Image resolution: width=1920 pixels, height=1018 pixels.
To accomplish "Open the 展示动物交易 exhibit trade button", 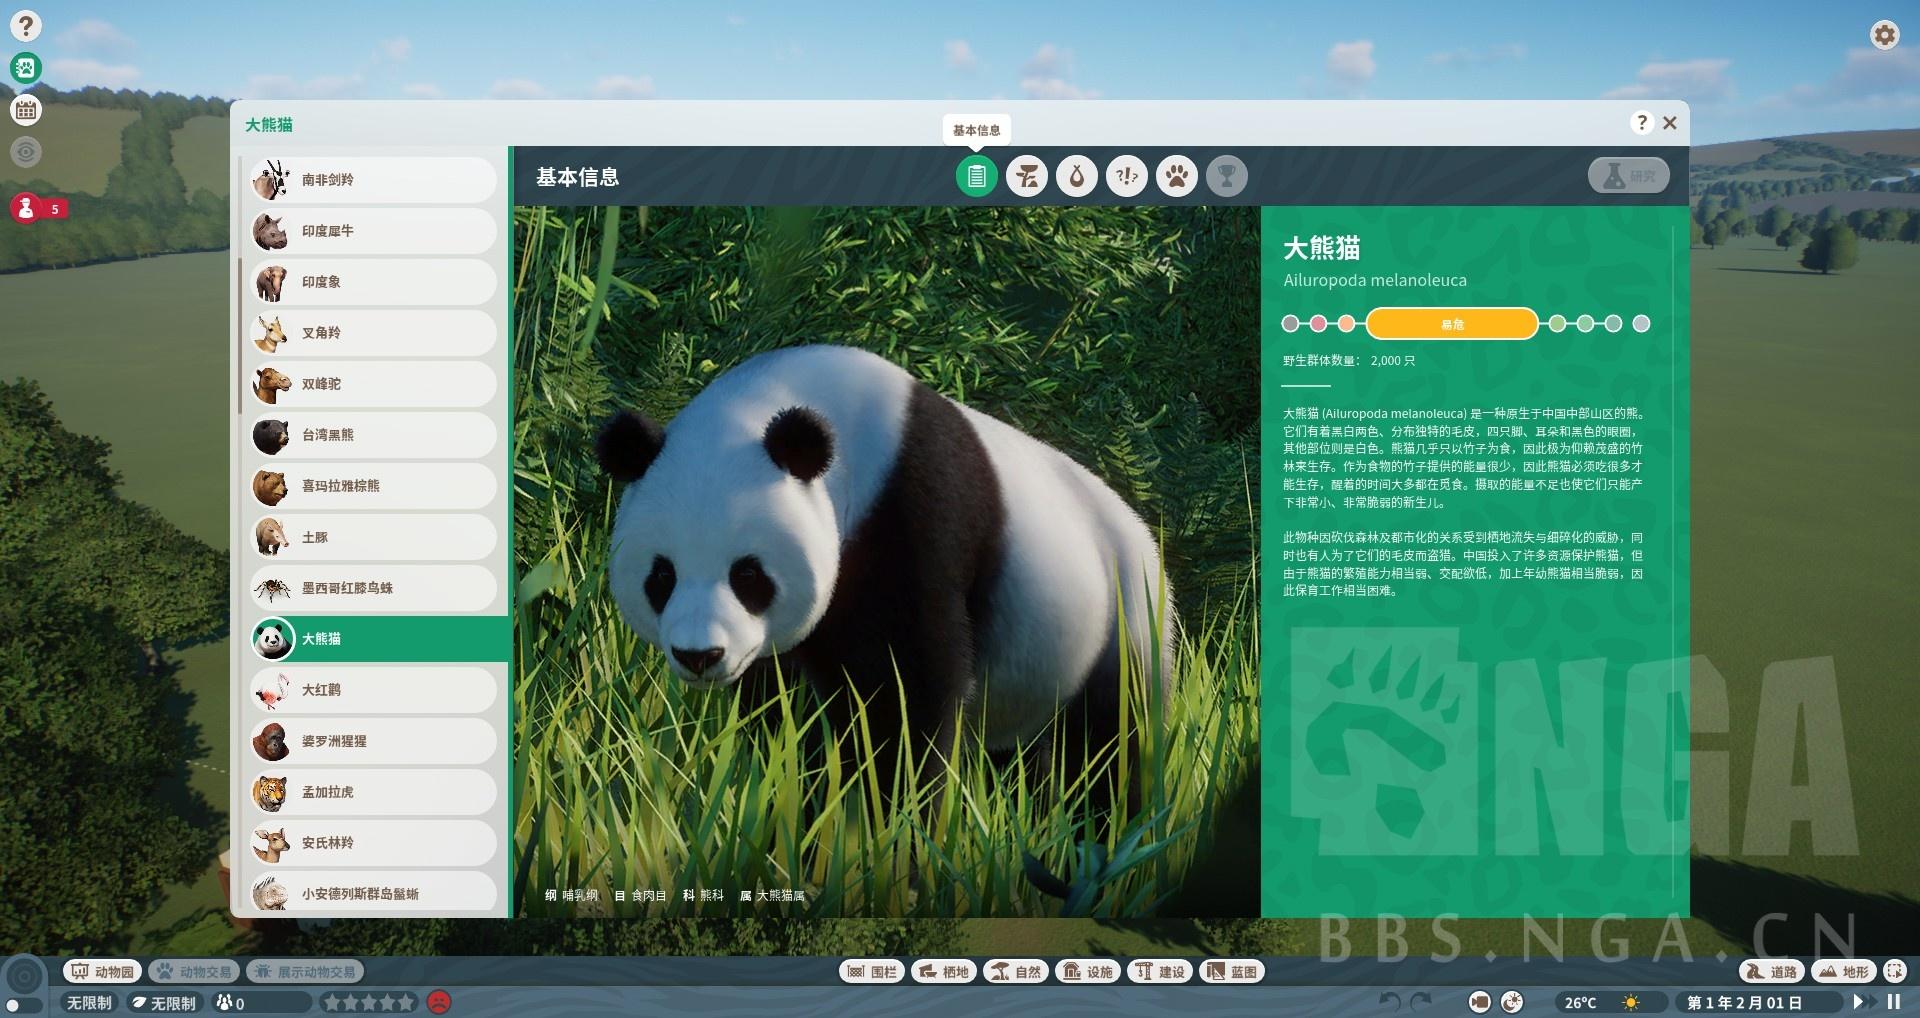I will [305, 971].
